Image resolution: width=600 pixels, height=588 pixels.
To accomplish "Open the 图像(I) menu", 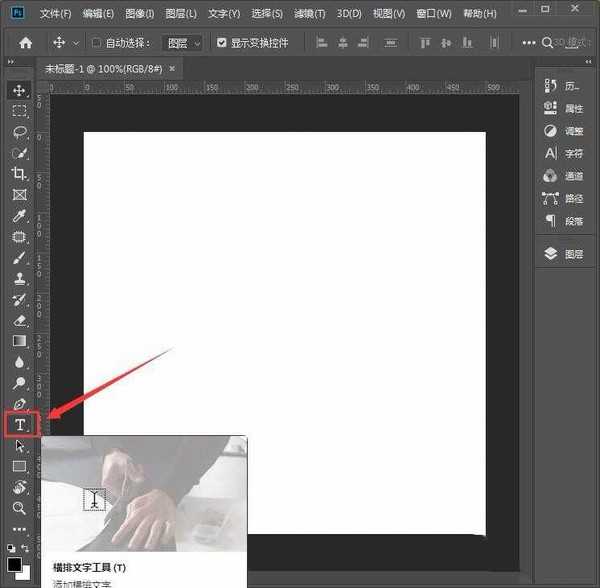I will (x=139, y=14).
